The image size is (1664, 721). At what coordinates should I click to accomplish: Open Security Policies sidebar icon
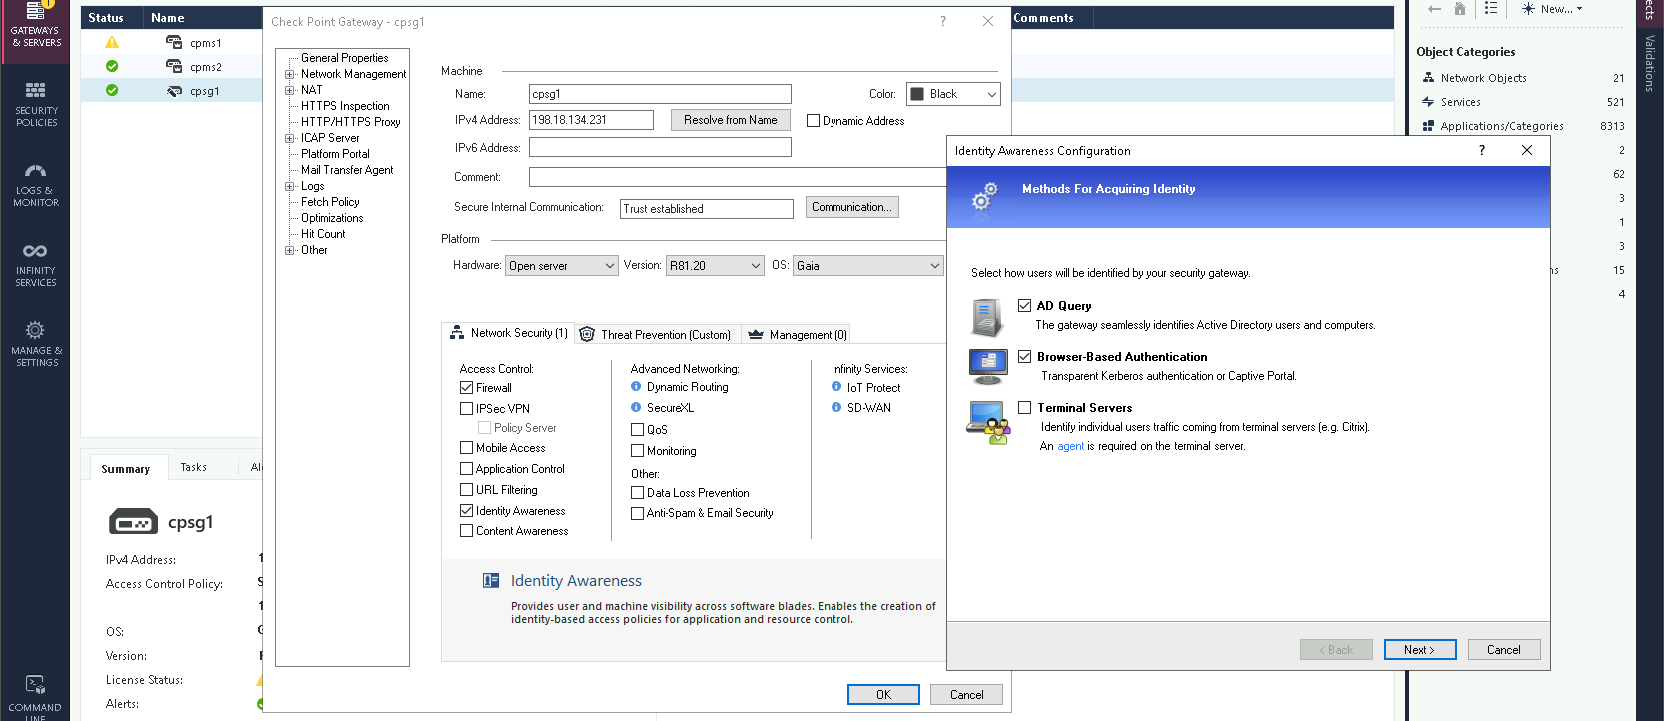click(36, 104)
